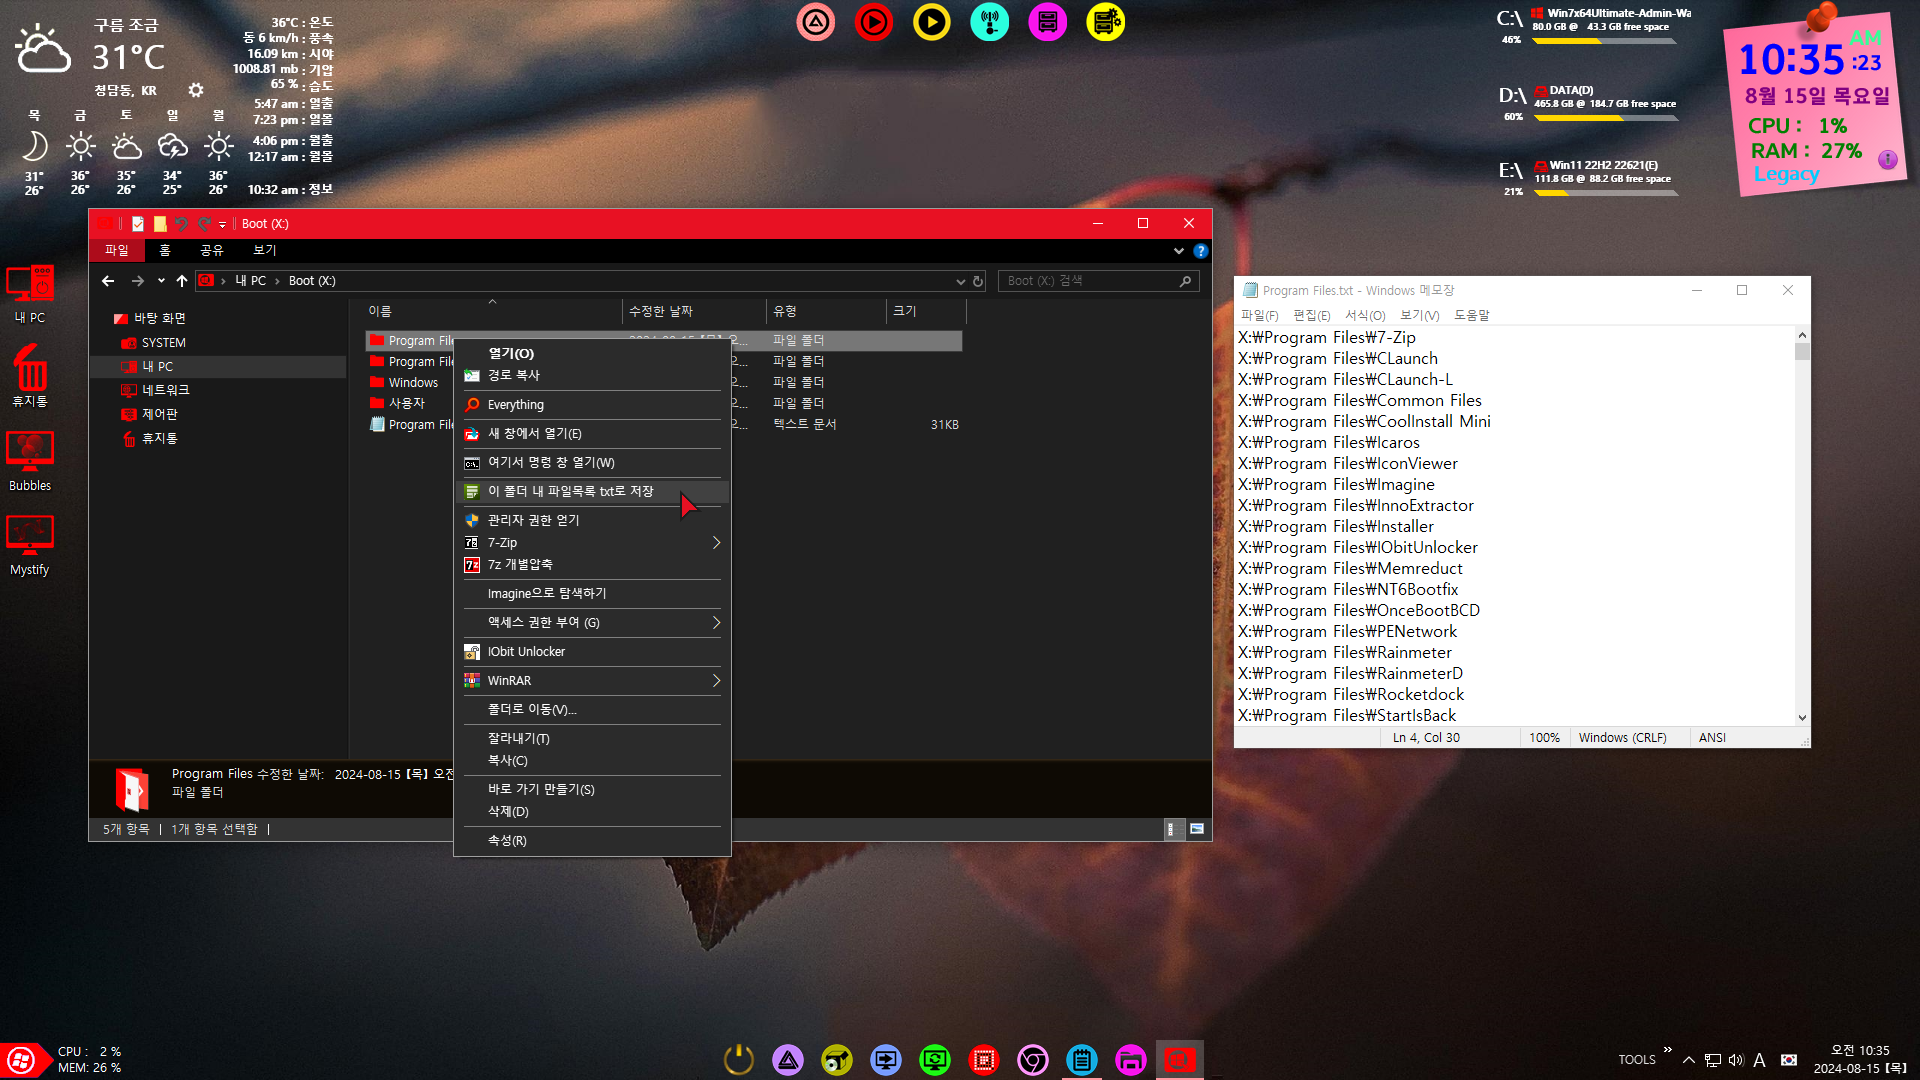The width and height of the screenshot is (1920, 1080).
Task: Click the red chip icon in bottom dock
Action: click(984, 1059)
